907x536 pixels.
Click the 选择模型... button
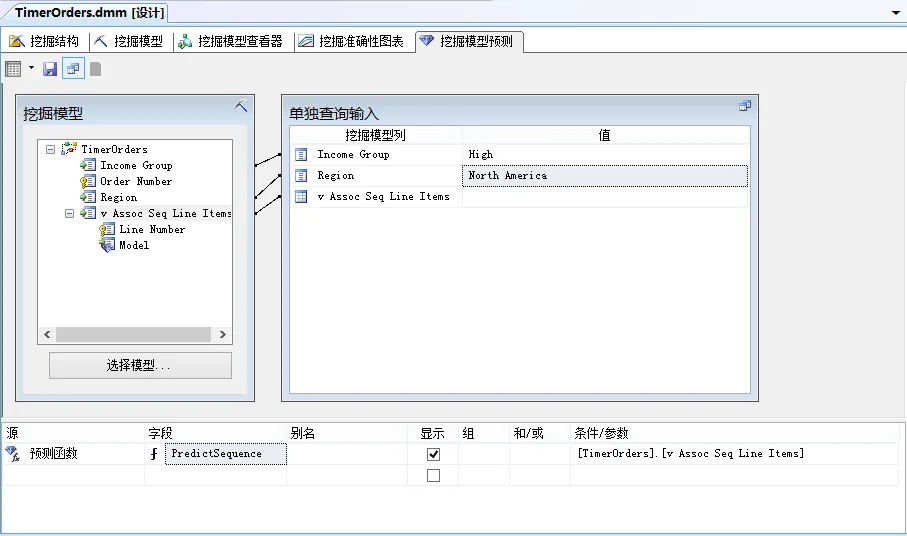click(141, 365)
